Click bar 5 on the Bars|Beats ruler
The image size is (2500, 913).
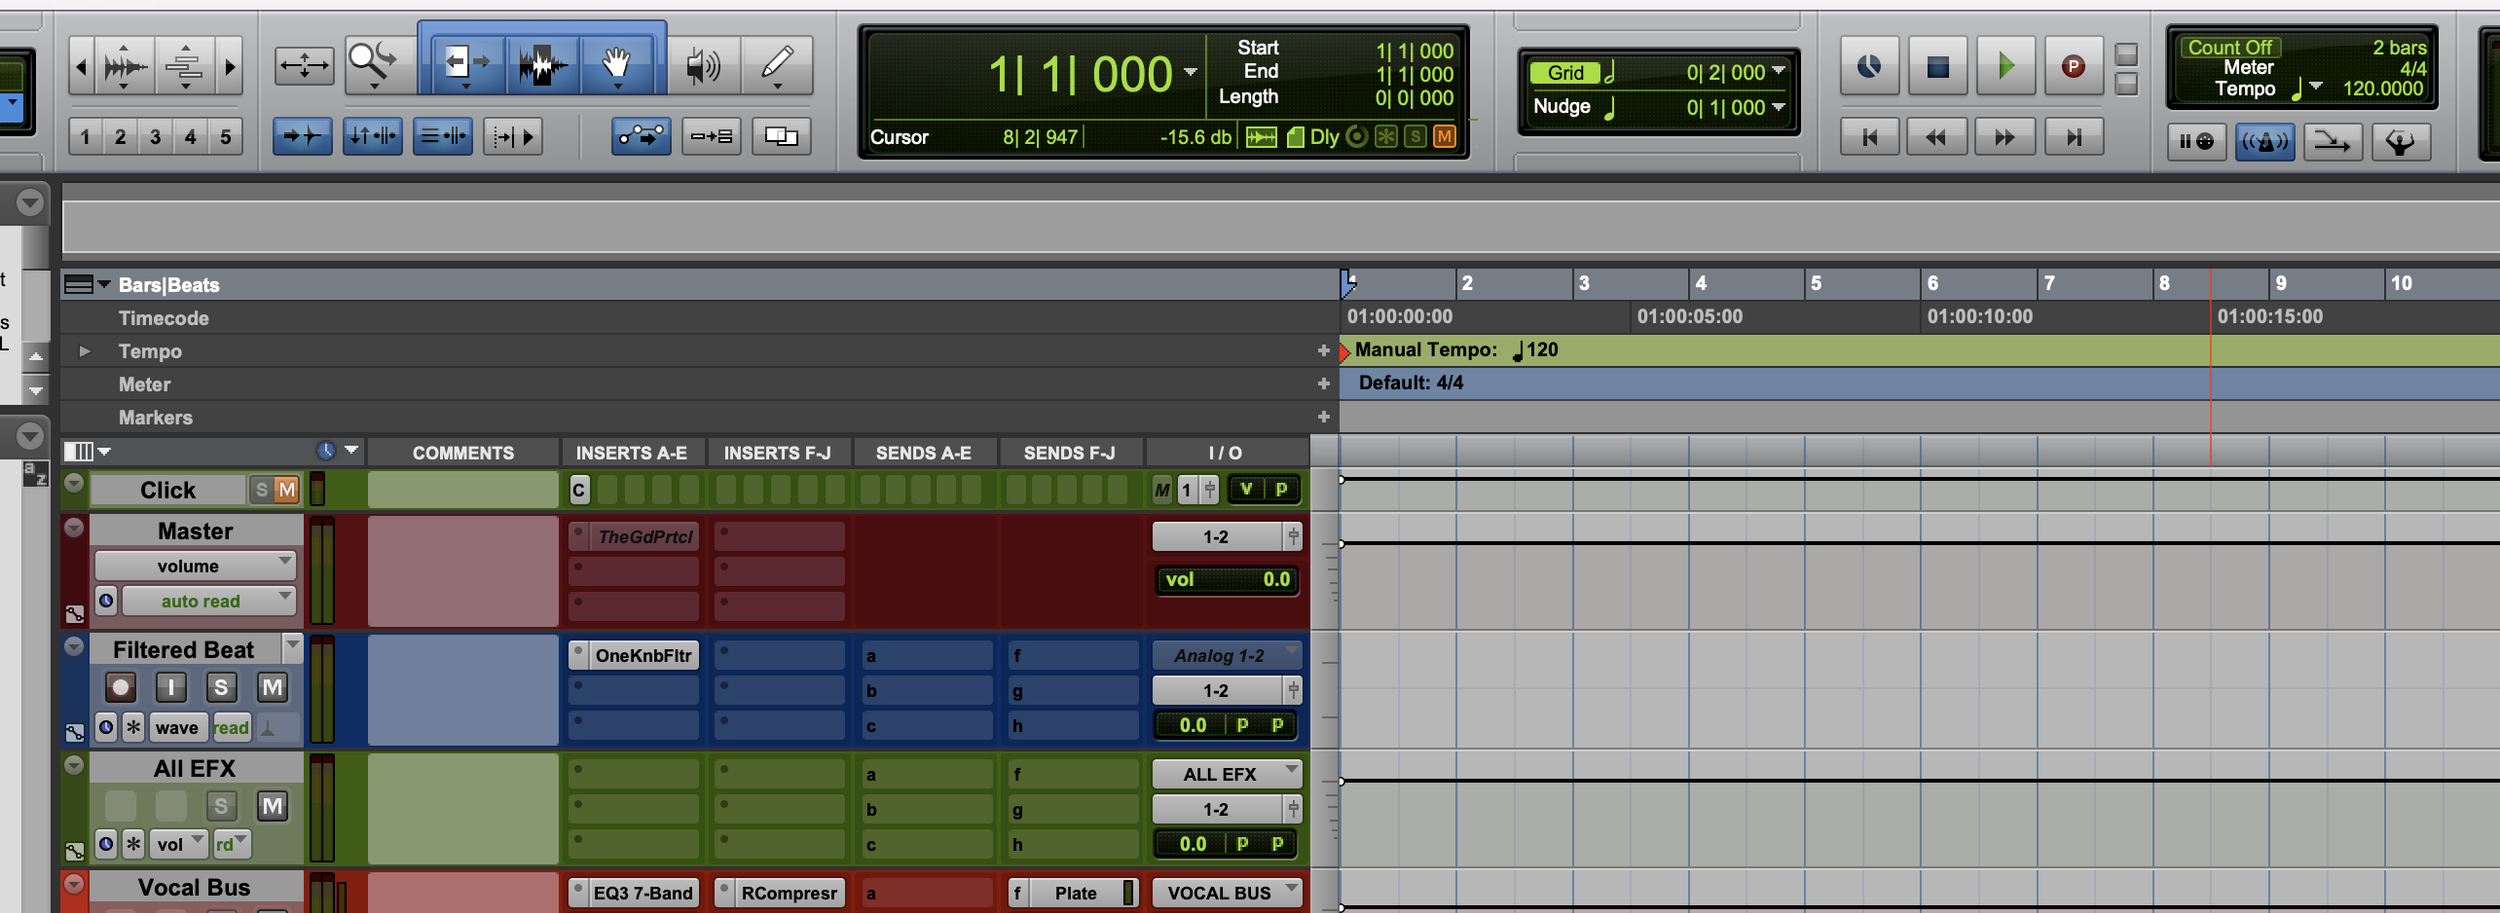coord(1817,284)
